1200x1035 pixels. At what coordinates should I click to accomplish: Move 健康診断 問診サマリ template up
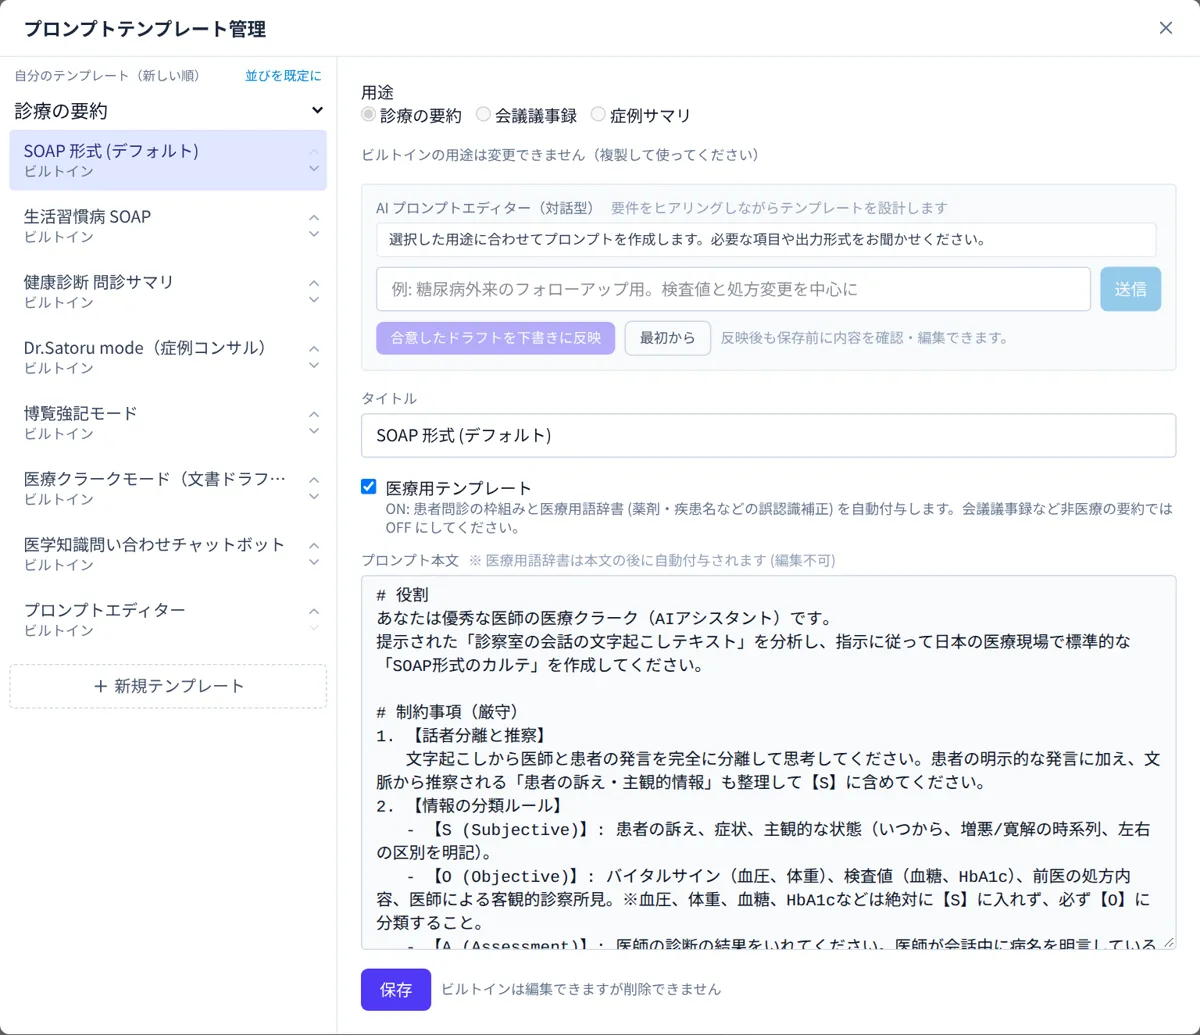(314, 284)
